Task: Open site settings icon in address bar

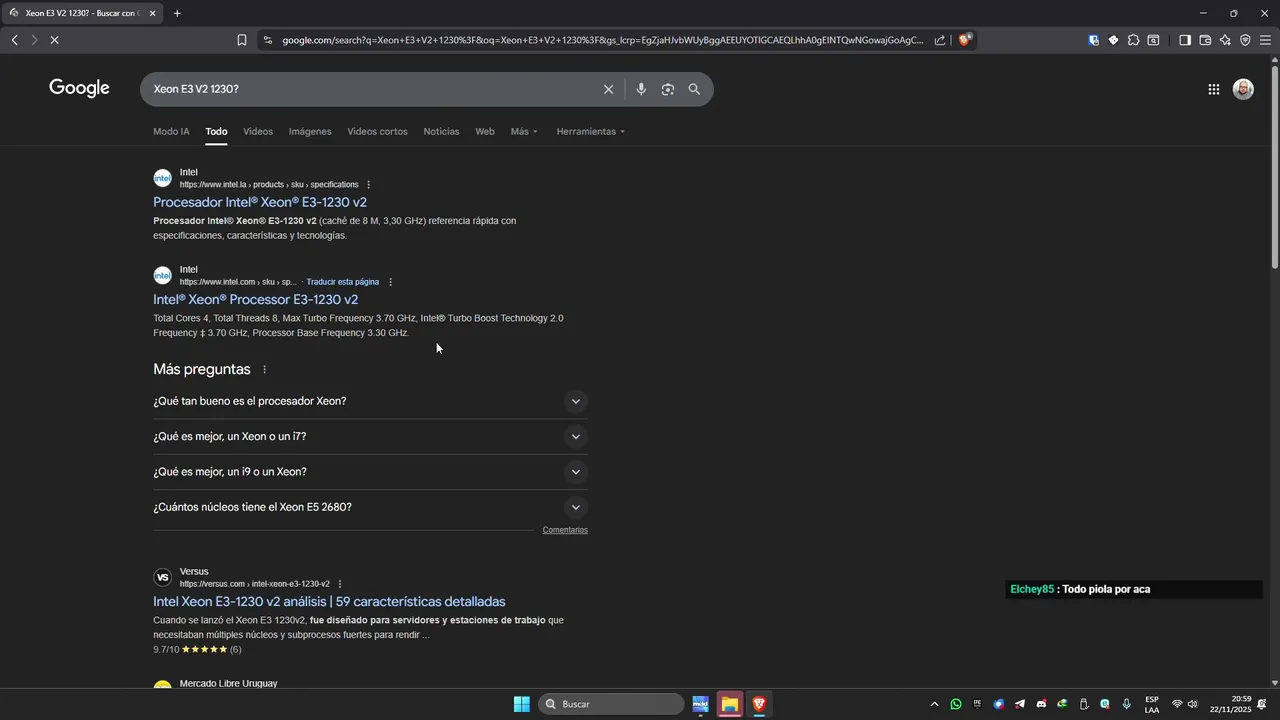Action: click(x=267, y=40)
